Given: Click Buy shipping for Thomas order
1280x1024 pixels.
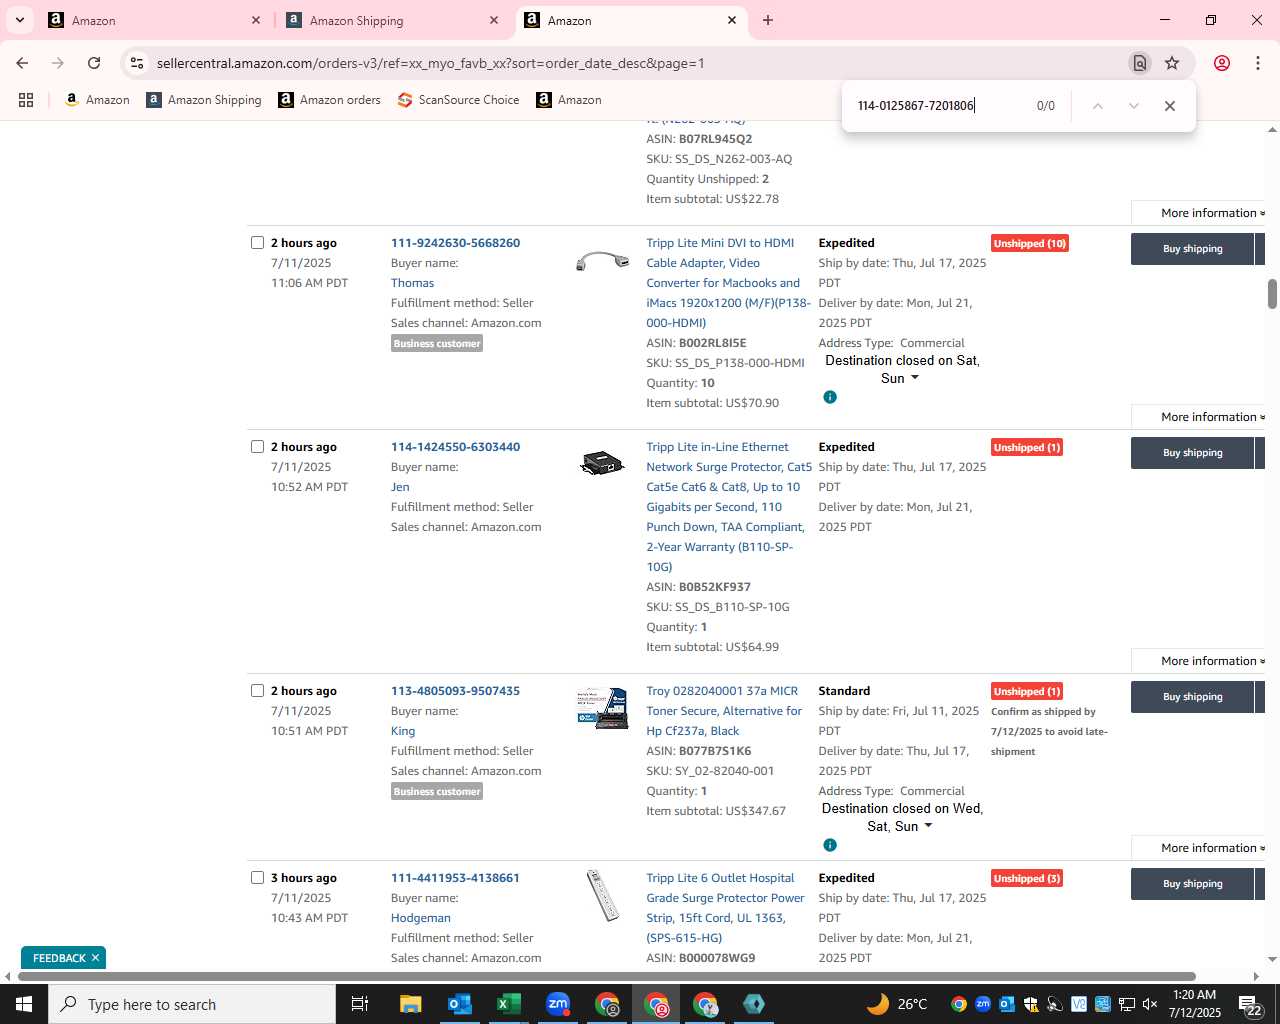Looking at the screenshot, I should click(x=1192, y=249).
